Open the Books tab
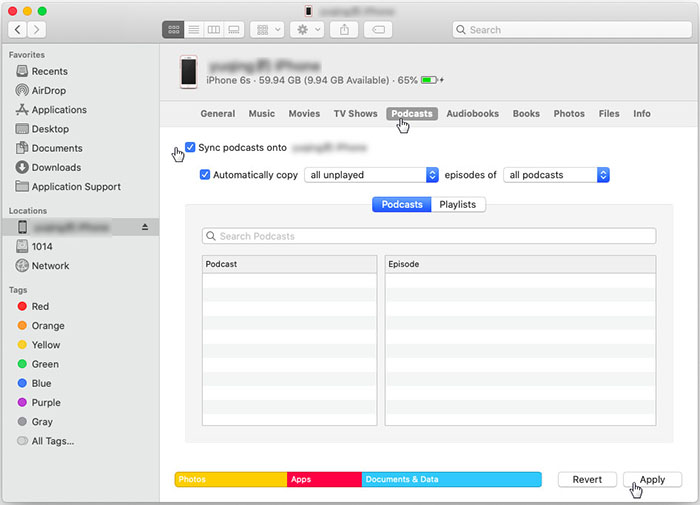 (526, 113)
